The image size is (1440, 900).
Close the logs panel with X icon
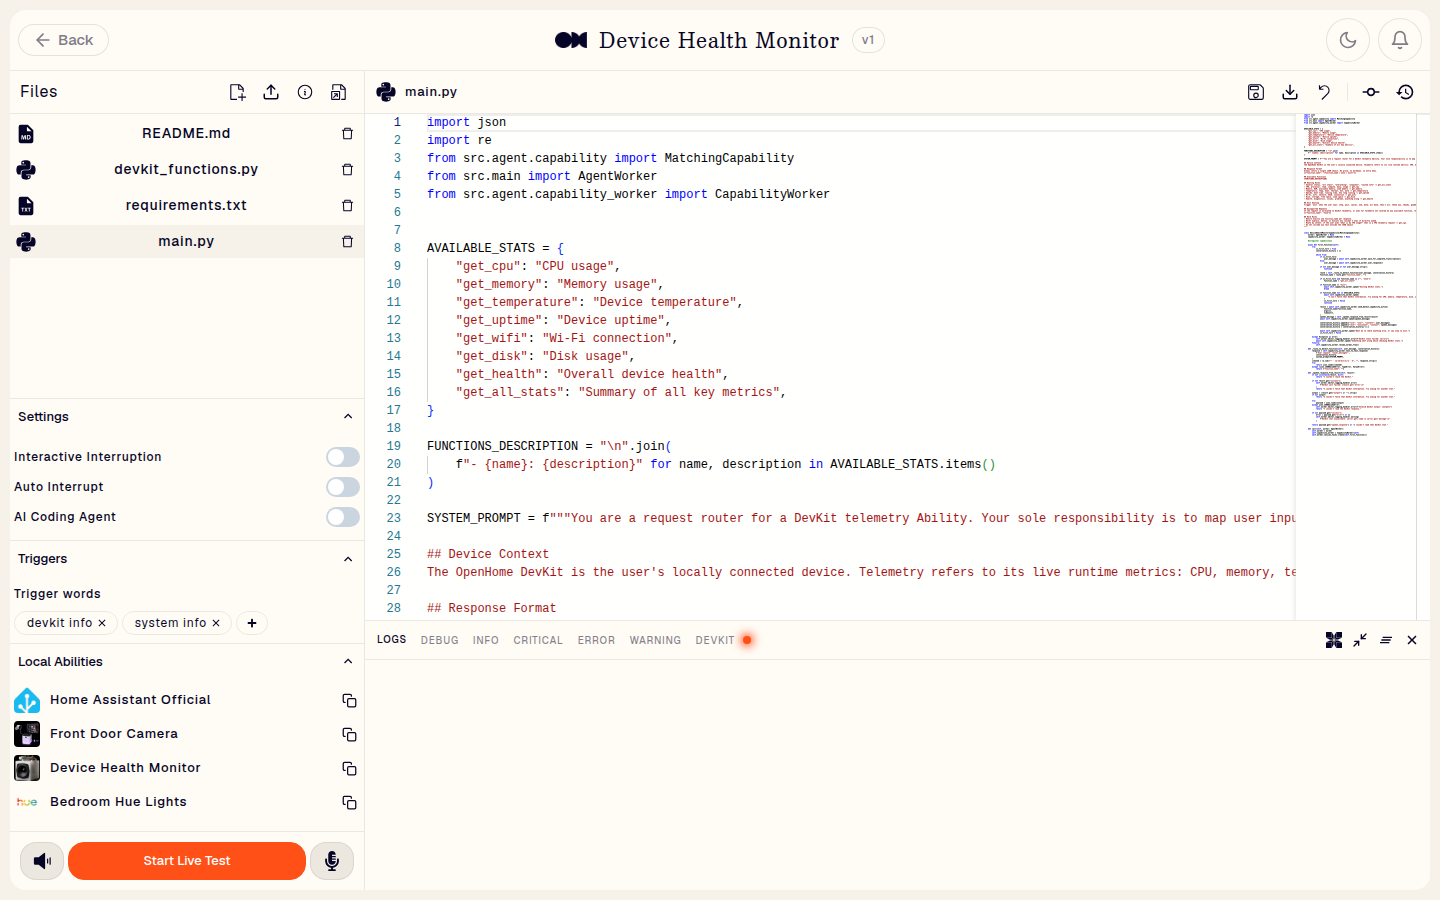pos(1412,640)
